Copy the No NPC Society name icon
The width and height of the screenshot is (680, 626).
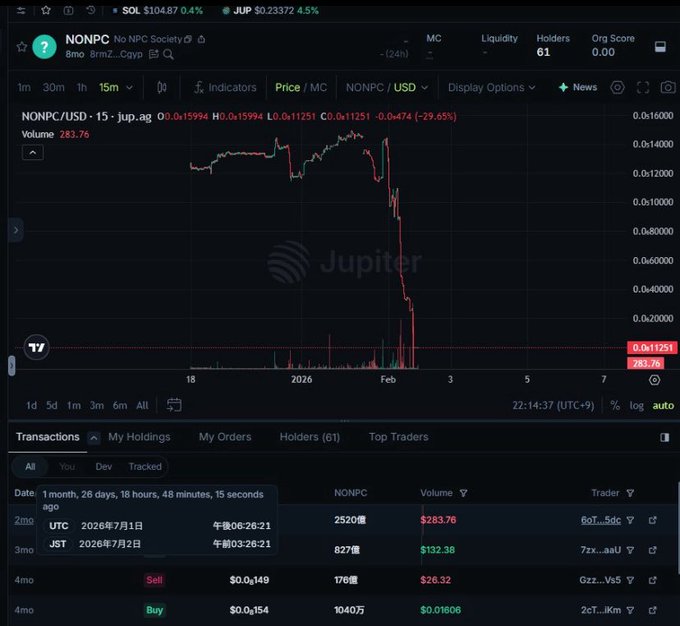coord(188,39)
